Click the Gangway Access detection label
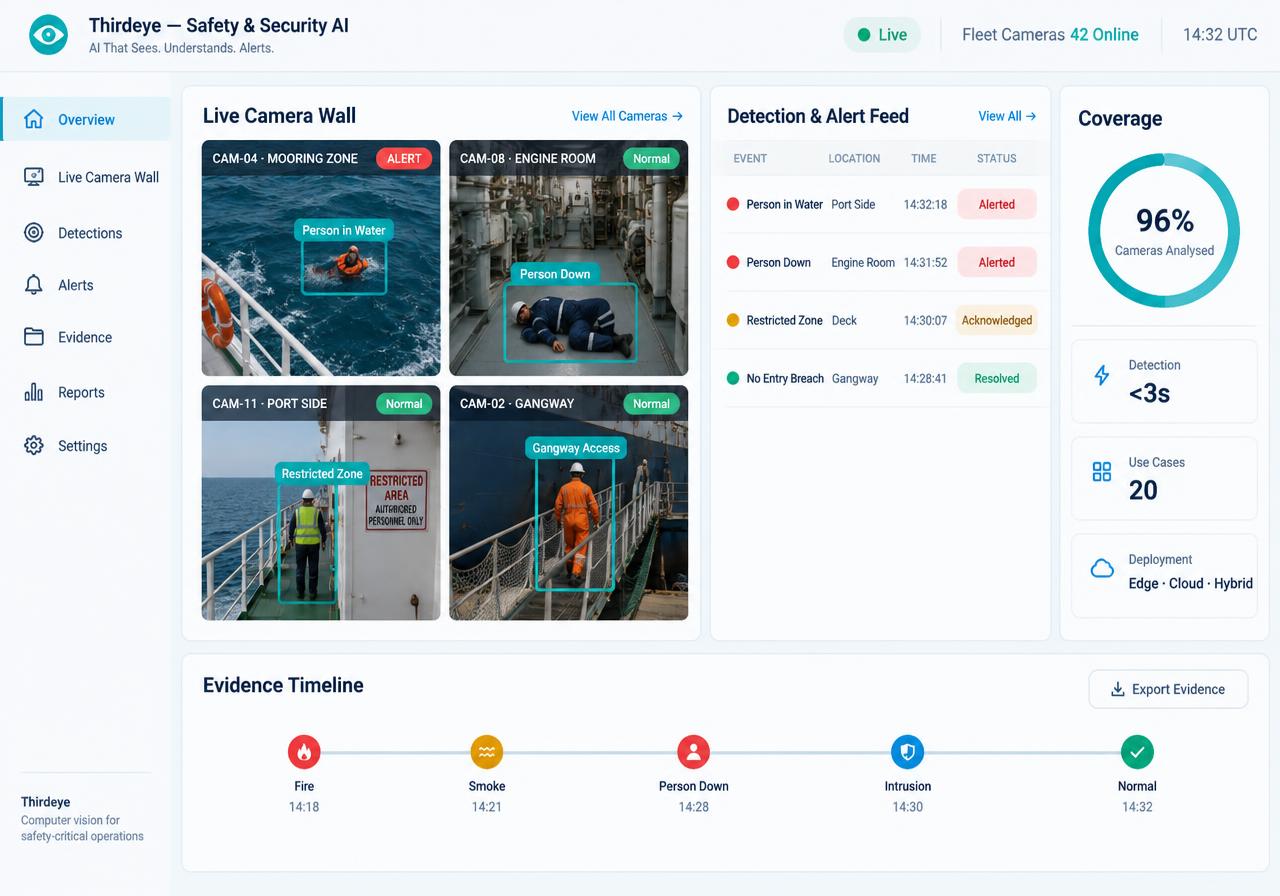This screenshot has width=1280, height=896. pos(576,448)
